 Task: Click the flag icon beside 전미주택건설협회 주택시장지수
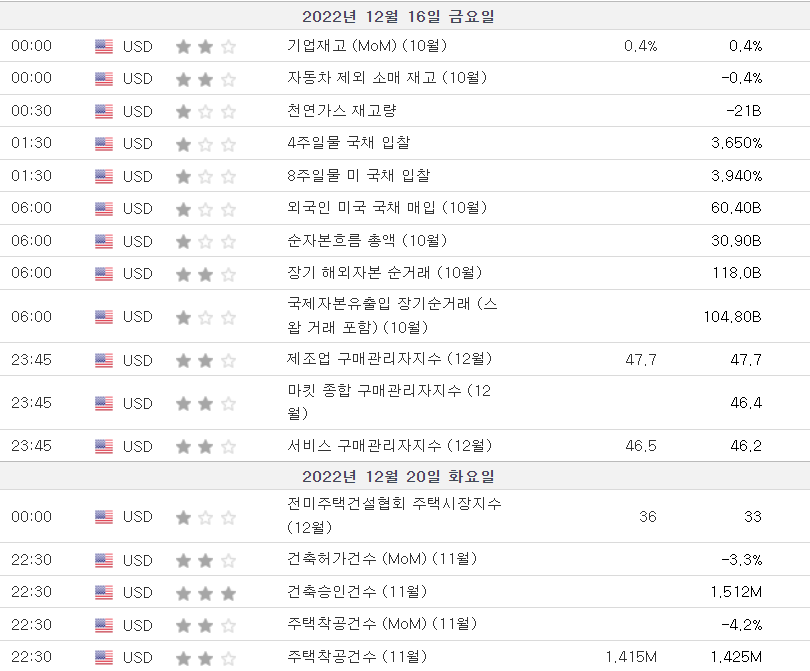[104, 517]
